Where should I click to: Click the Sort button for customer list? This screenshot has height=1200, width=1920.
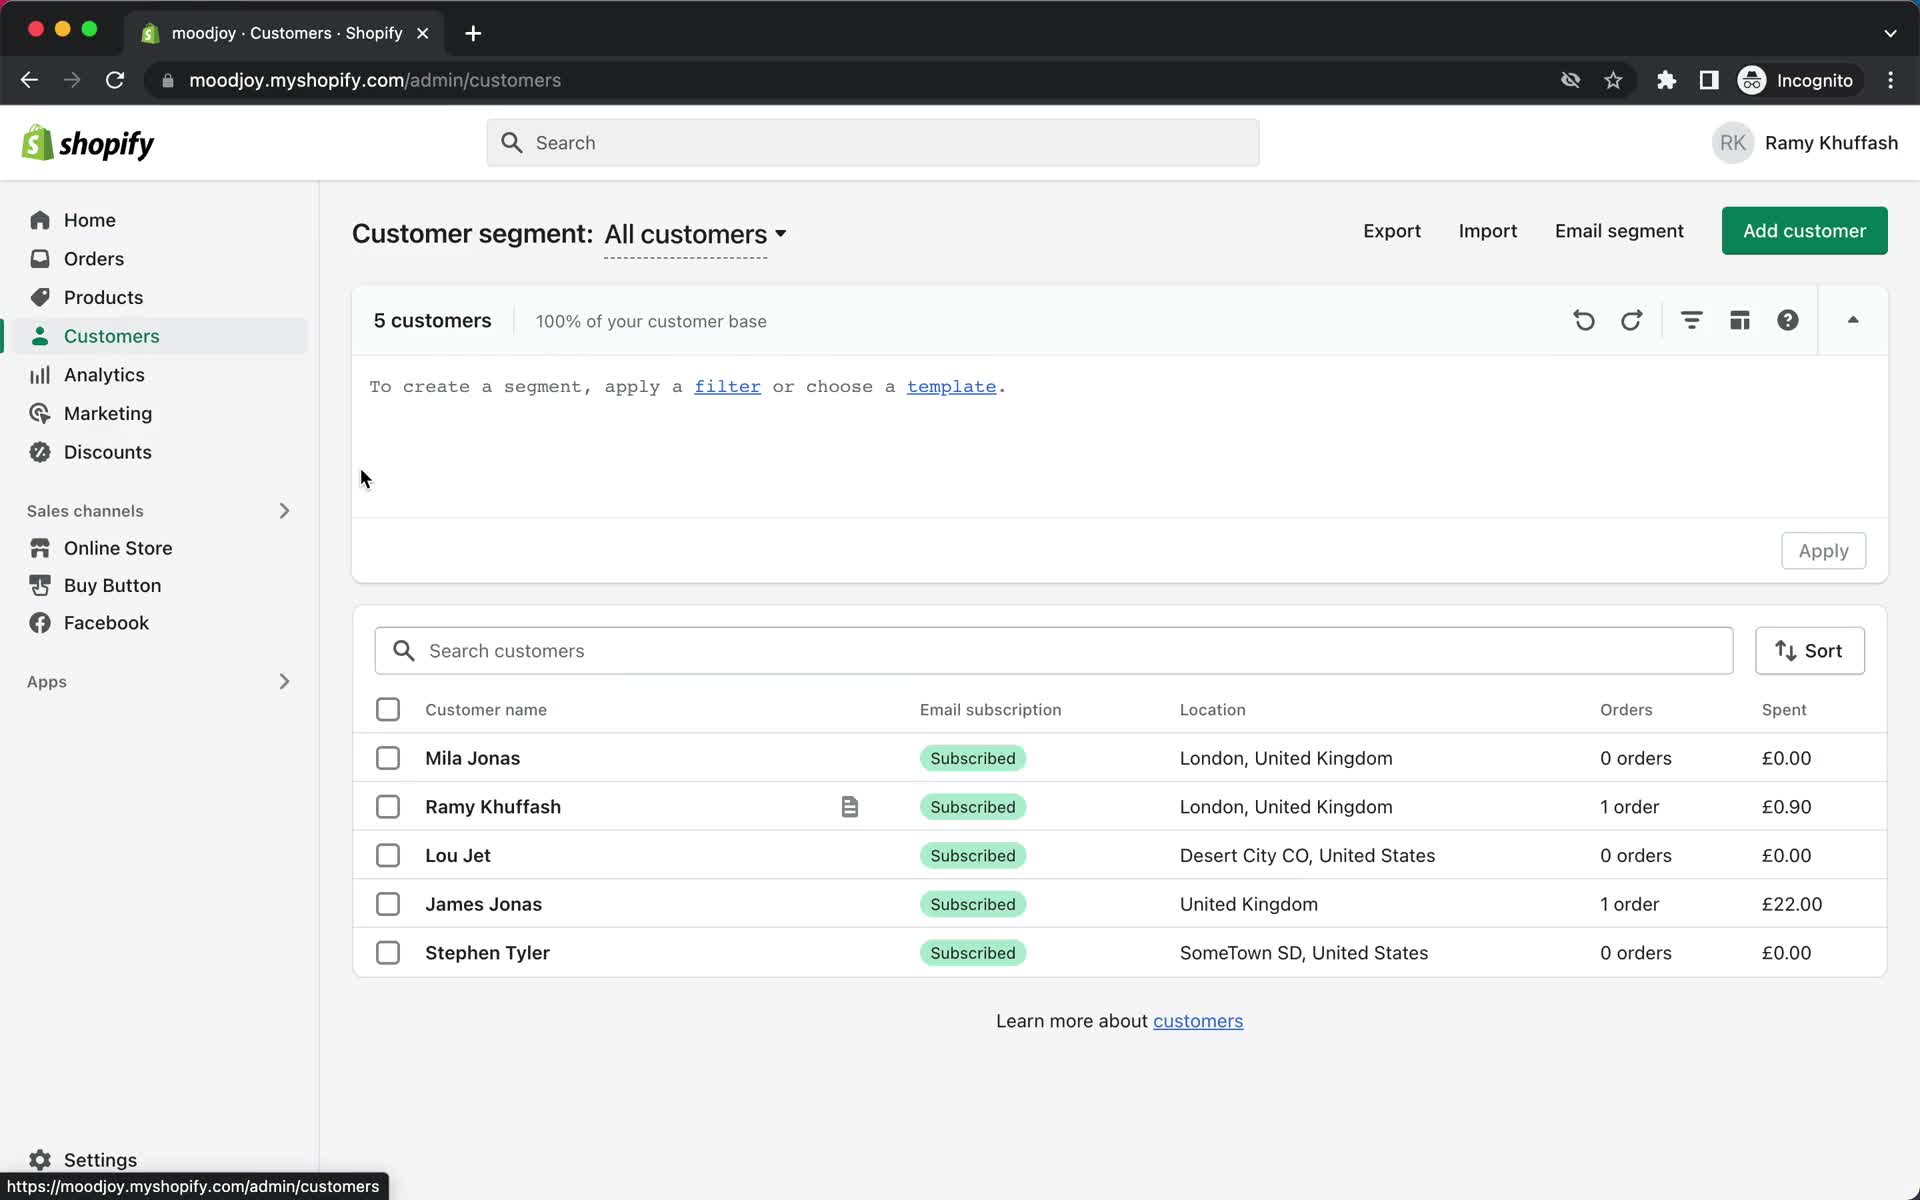[x=1809, y=650]
